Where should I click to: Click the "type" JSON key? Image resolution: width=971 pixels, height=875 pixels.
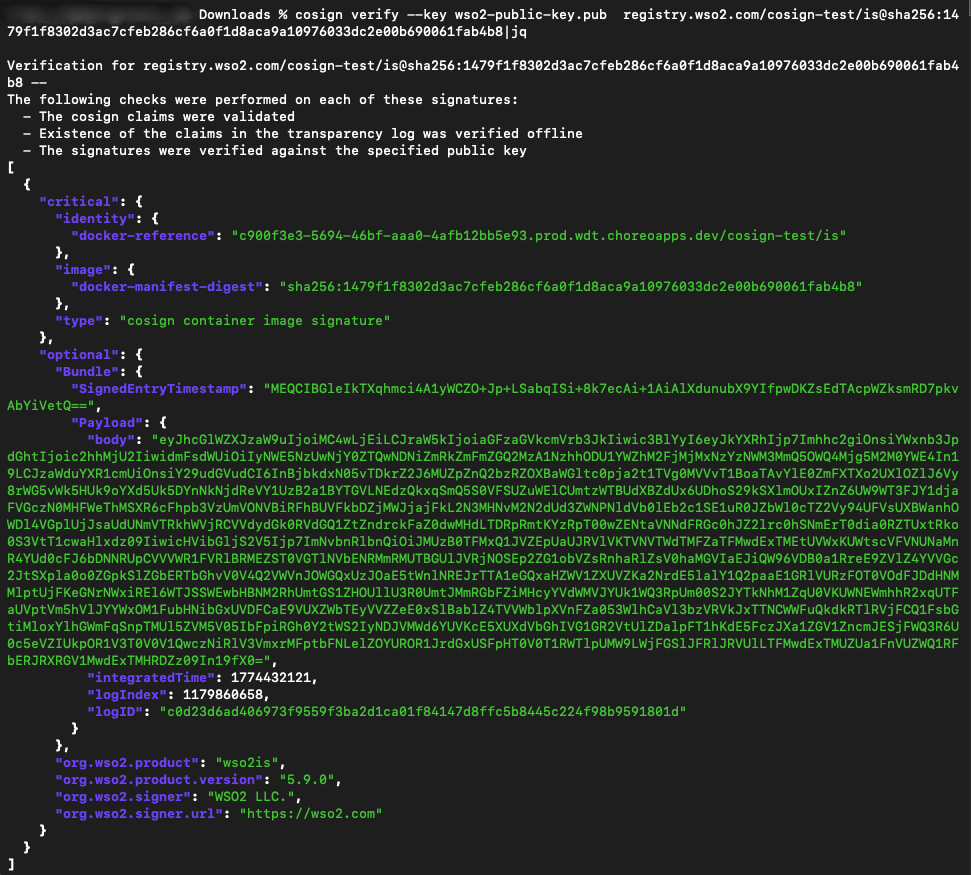79,321
